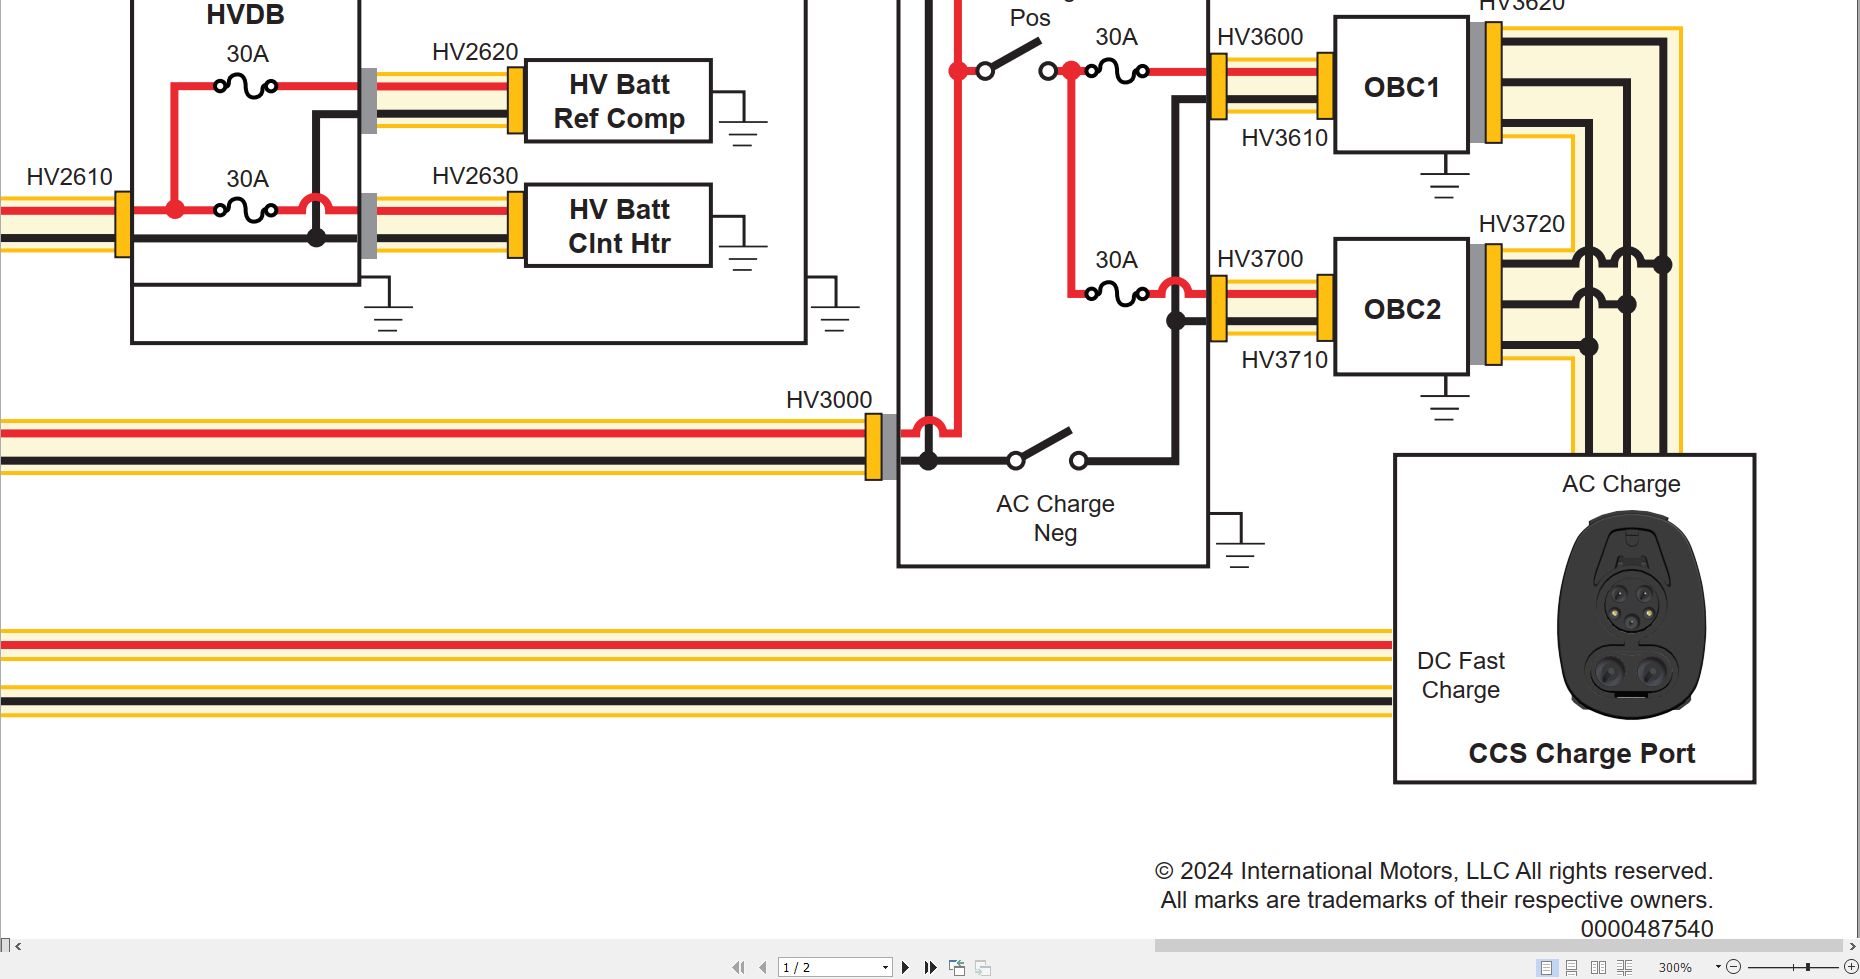This screenshot has width=1860, height=979.
Task: Open the zoom level dropdown arrow
Action: pyautogui.click(x=1718, y=966)
